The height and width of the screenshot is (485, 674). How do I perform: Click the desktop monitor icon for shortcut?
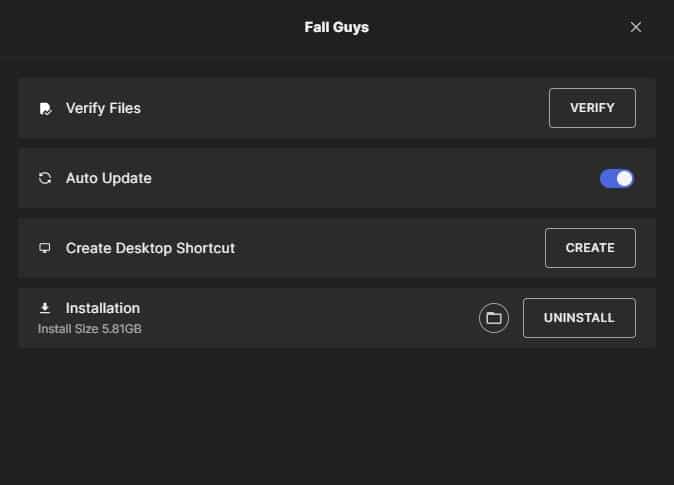pos(44,248)
